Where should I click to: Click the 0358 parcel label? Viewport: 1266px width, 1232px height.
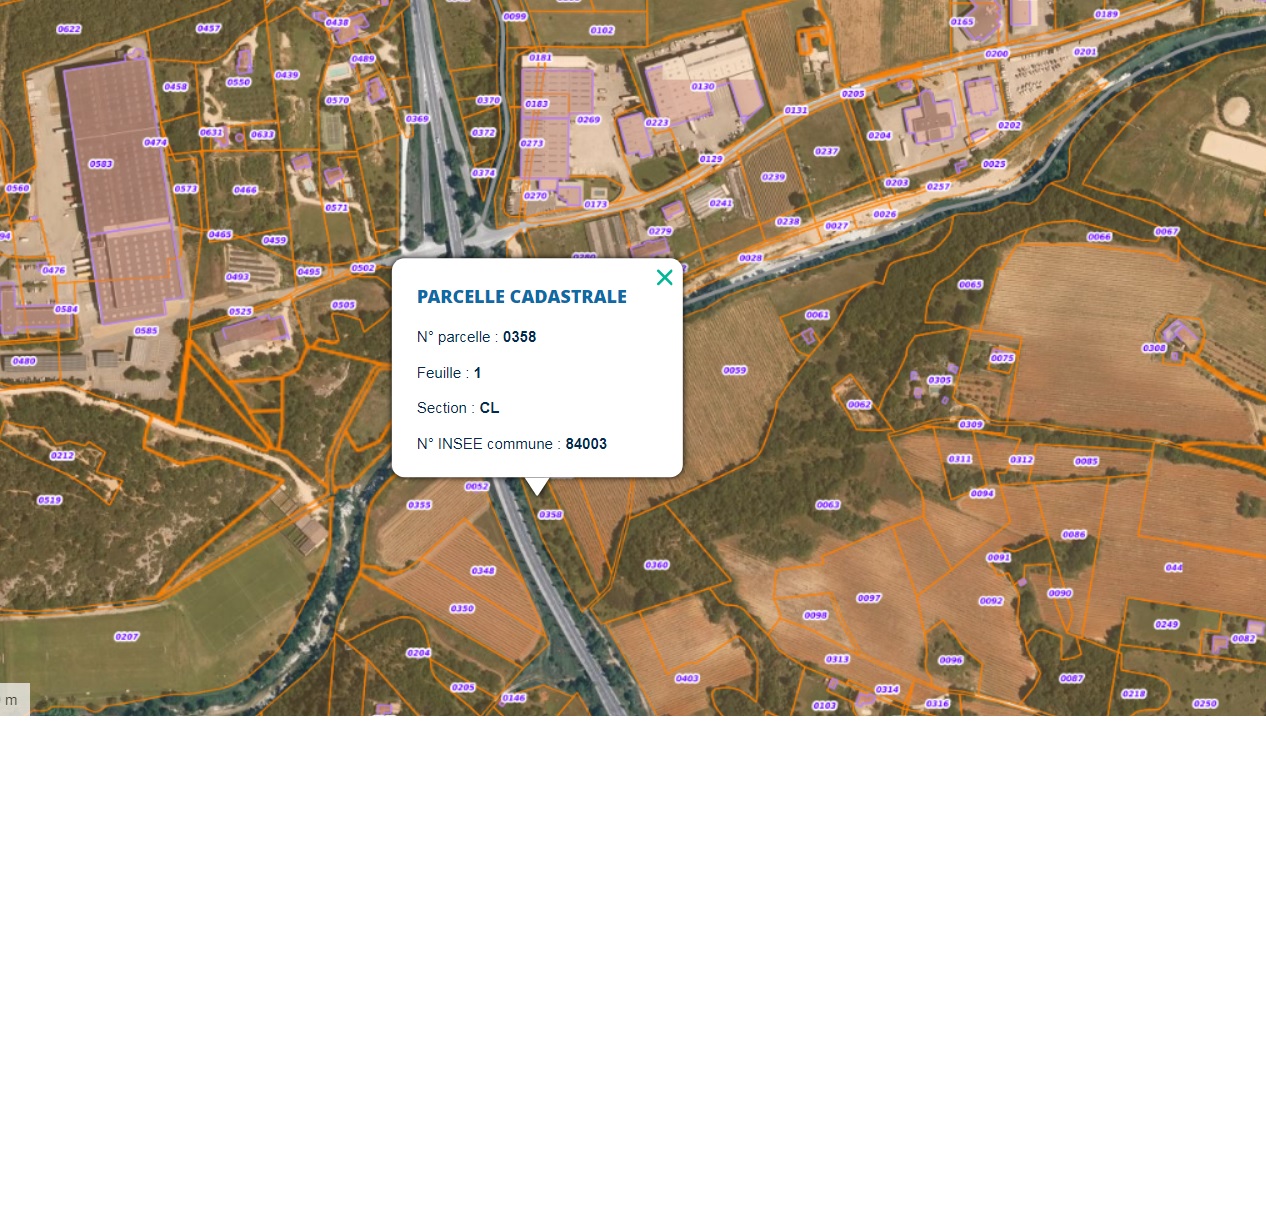coord(551,515)
